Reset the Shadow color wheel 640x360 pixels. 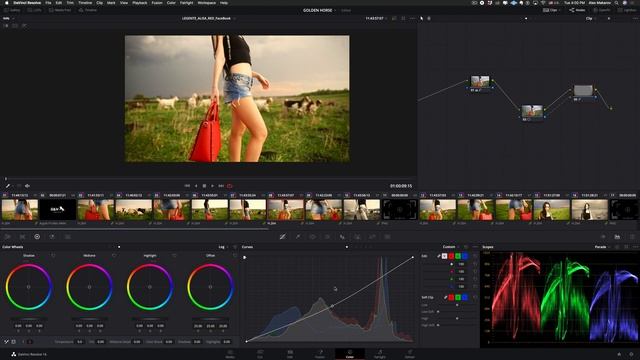[53, 256]
